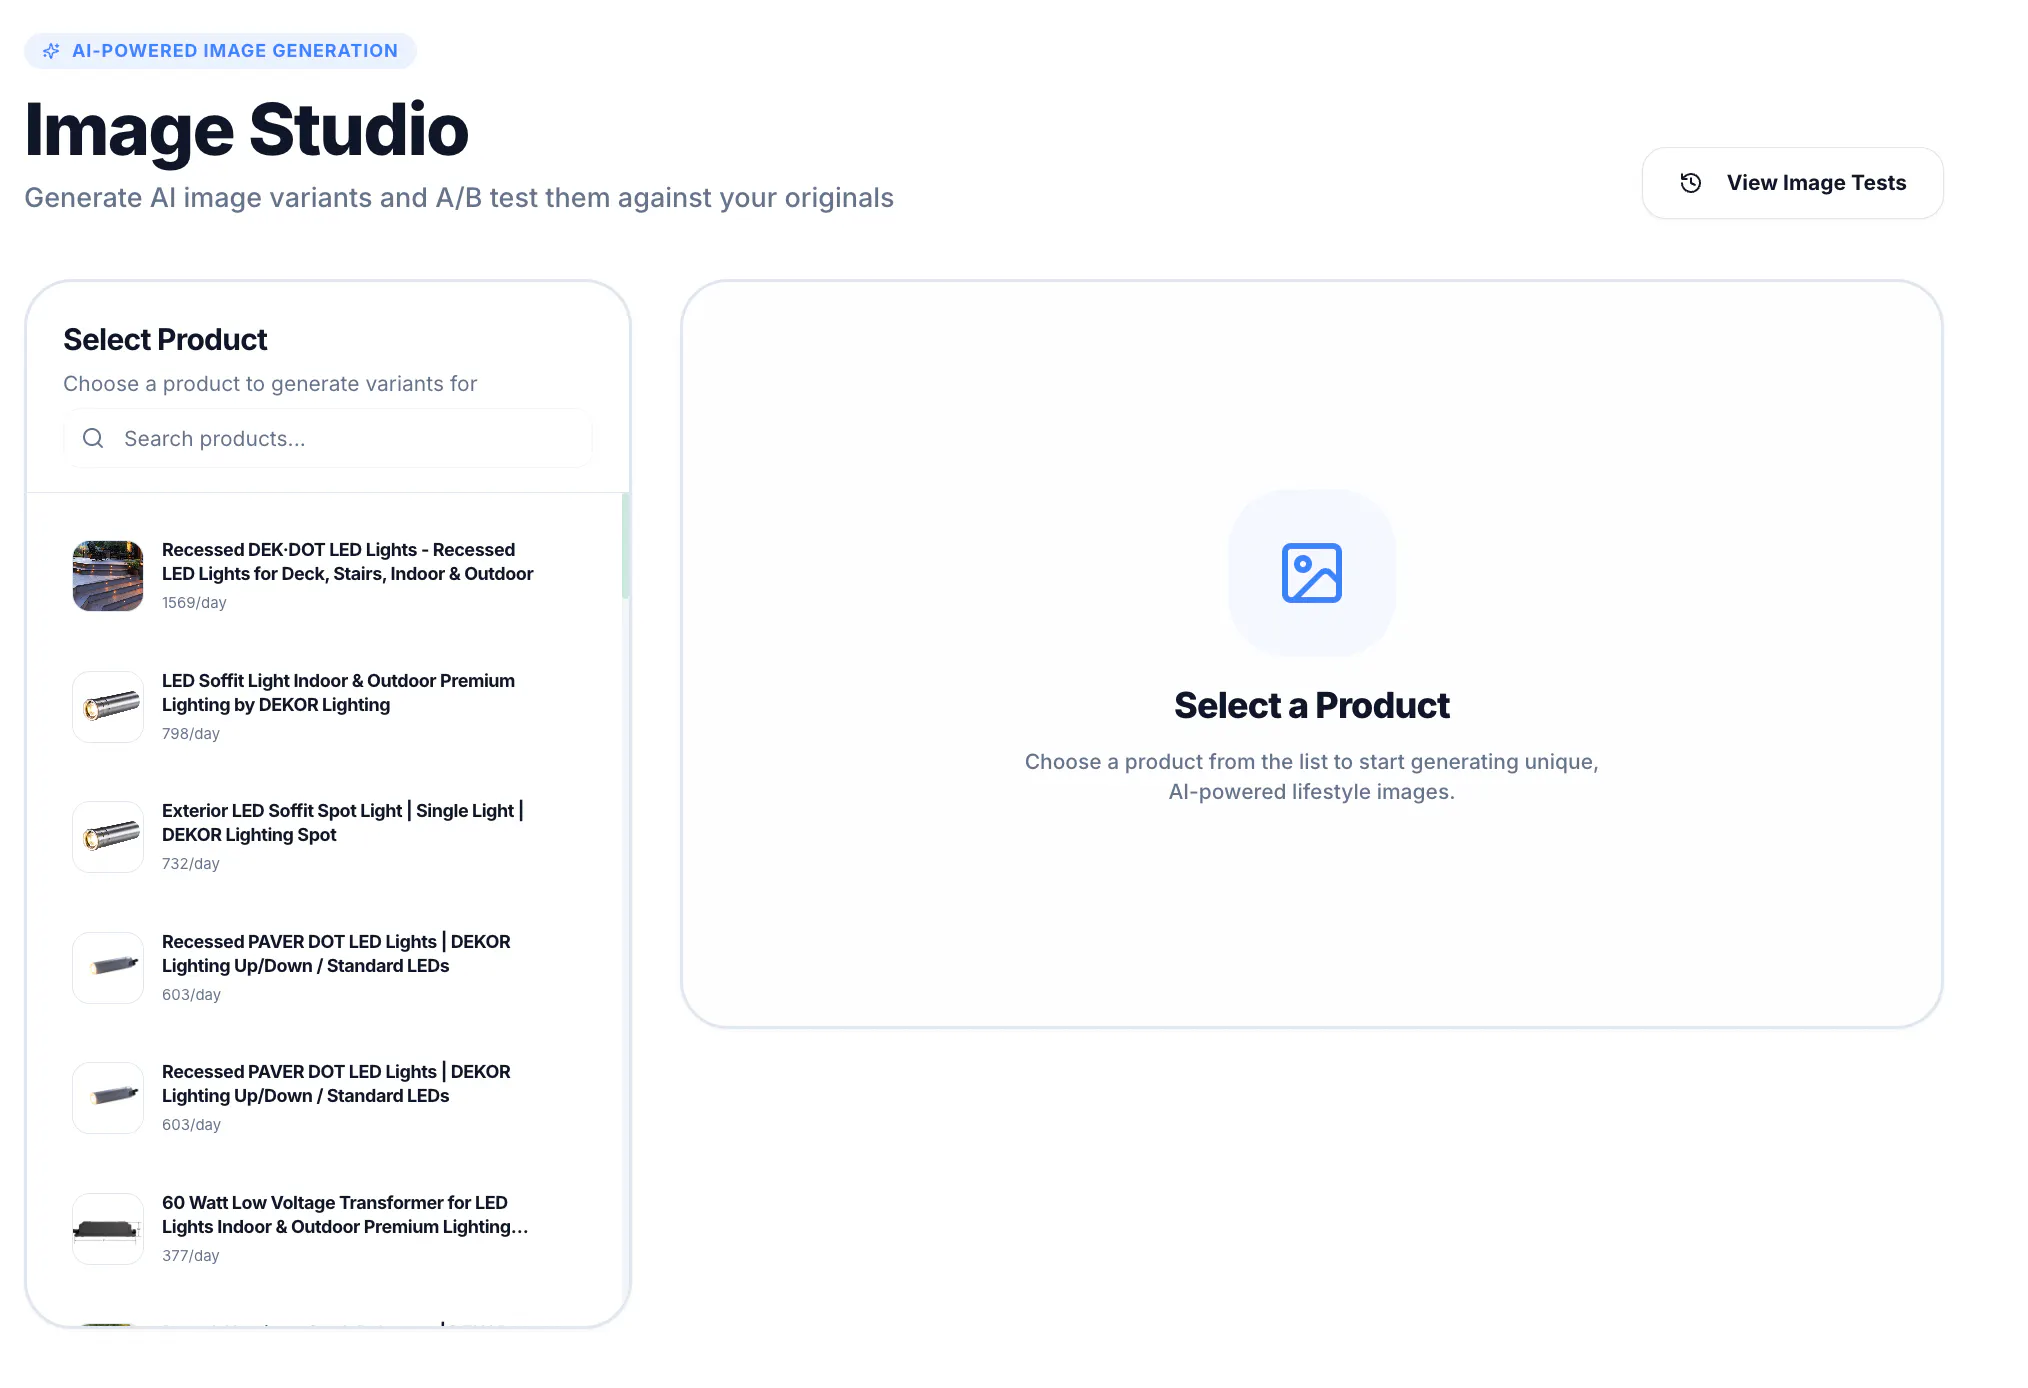Click the View Image Tests button
This screenshot has width=2028, height=1388.
1792,183
